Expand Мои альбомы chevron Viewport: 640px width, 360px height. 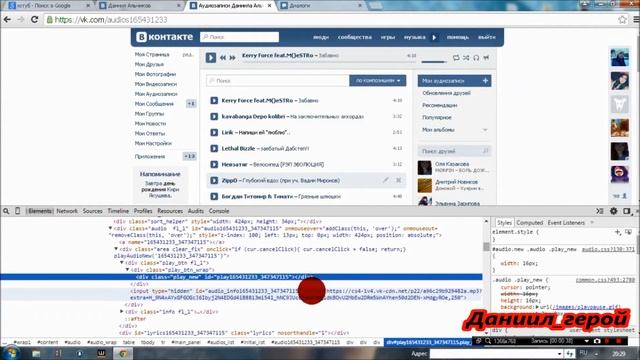(485, 130)
